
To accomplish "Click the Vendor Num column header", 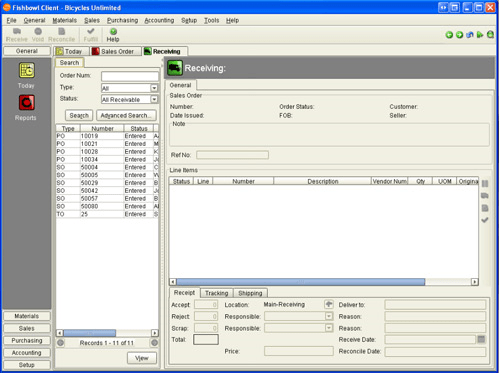I will point(390,181).
